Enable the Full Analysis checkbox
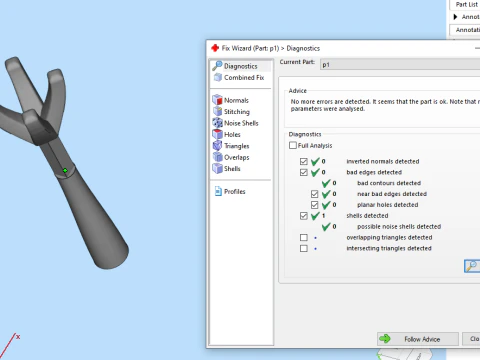Screen dimensions: 480x360 293,145
